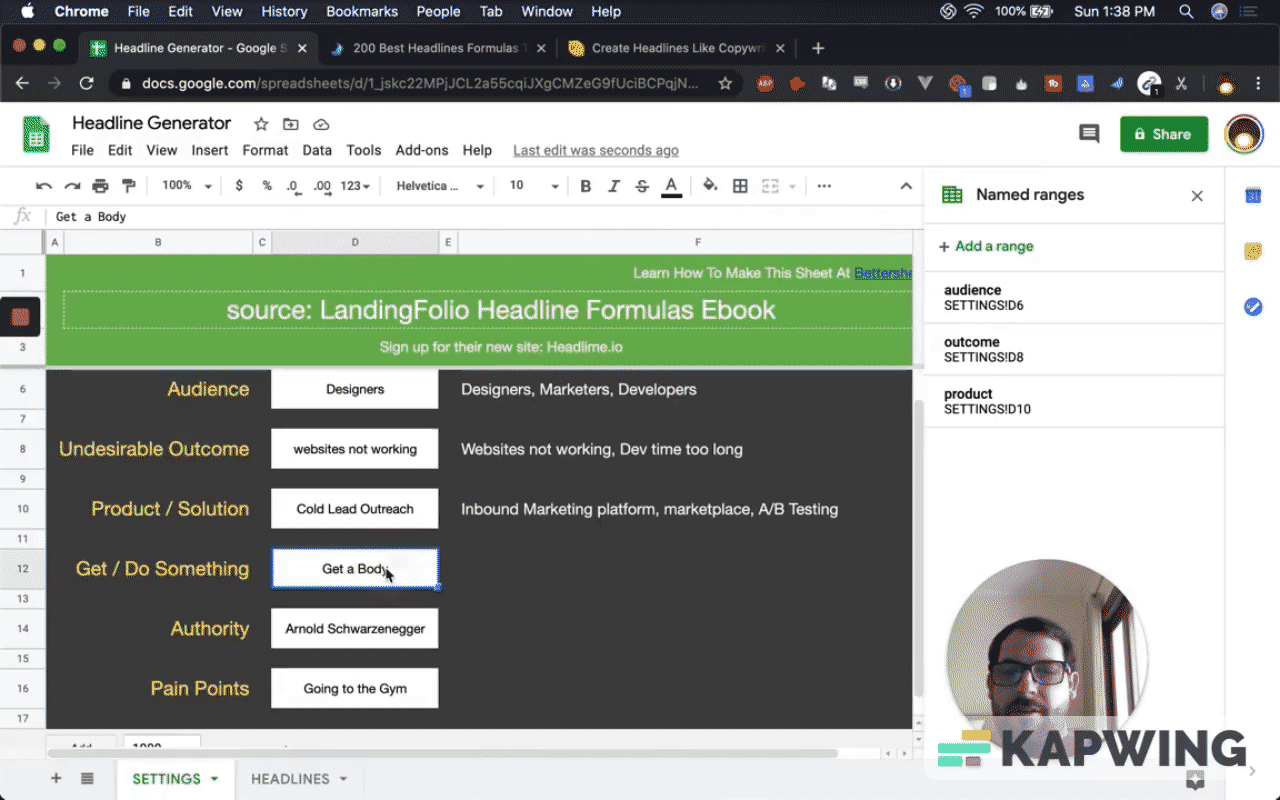Open the text color picker

(672, 186)
